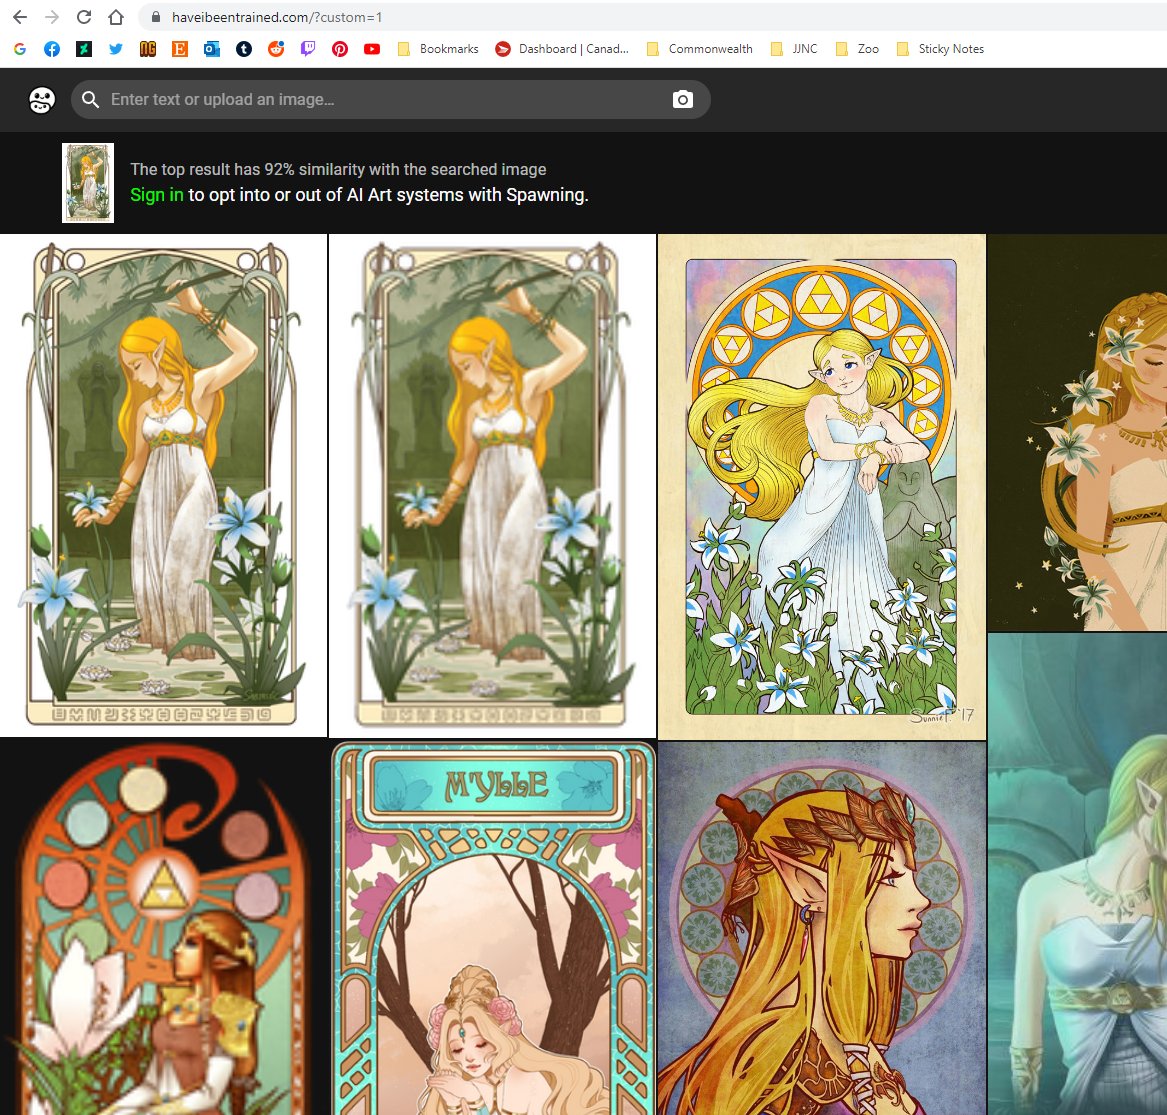The width and height of the screenshot is (1167, 1115).
Task: Open the Pinterest bookmark
Action: click(340, 49)
